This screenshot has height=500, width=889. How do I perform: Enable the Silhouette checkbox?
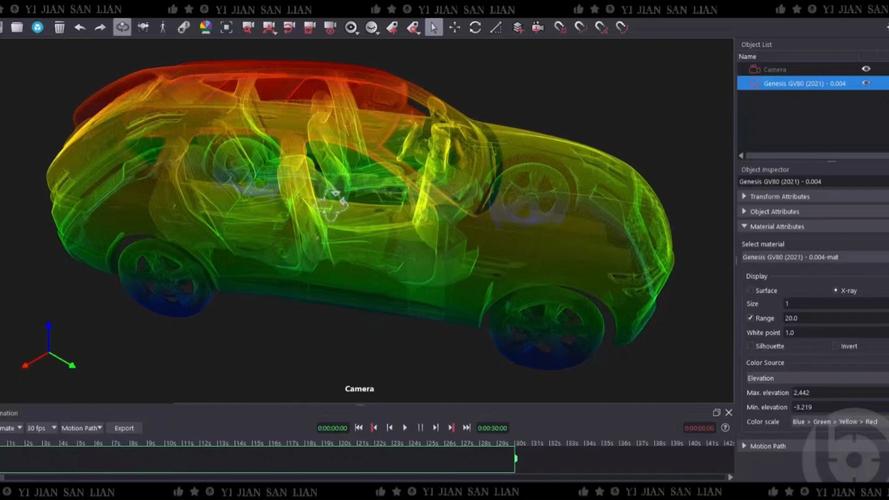750,346
